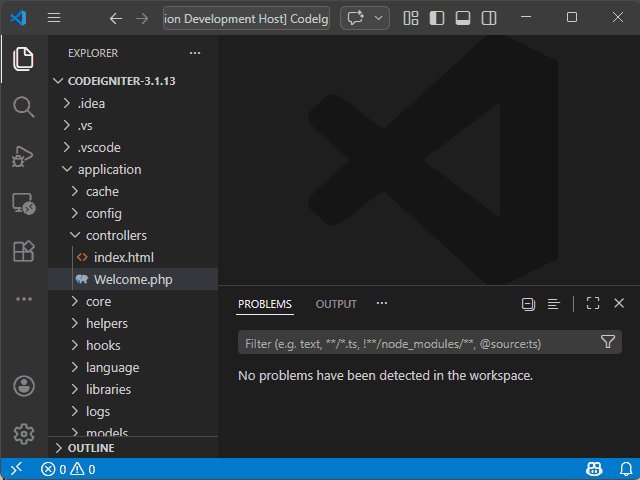View problems as table

tap(553, 304)
